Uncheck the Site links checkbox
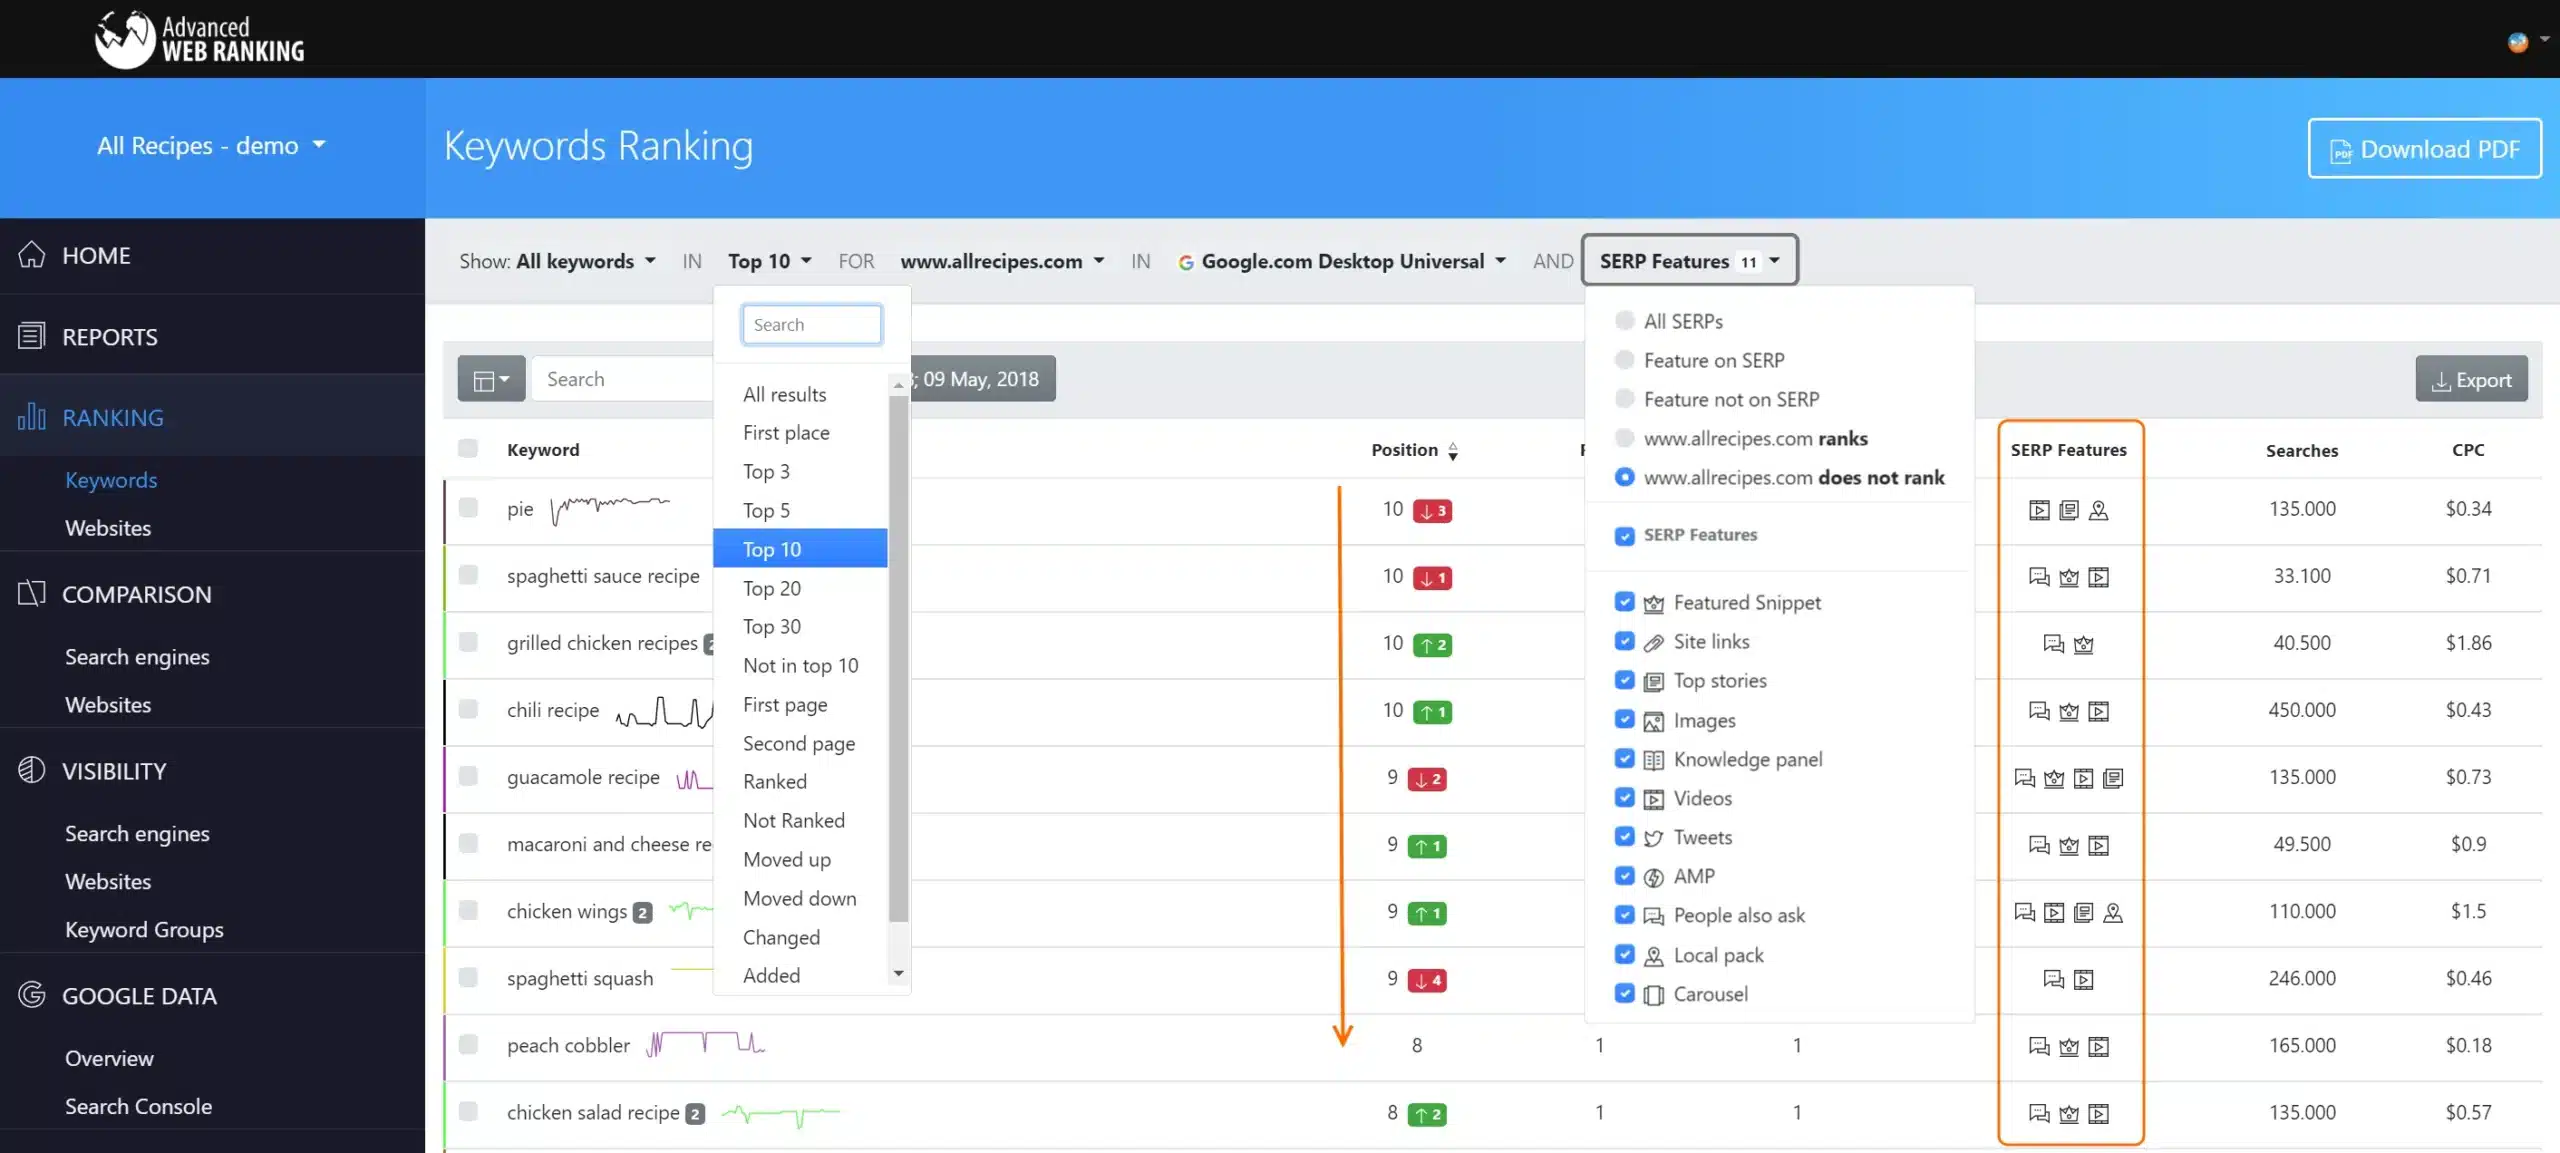Screen dimensions: 2560x1153 [1625, 641]
